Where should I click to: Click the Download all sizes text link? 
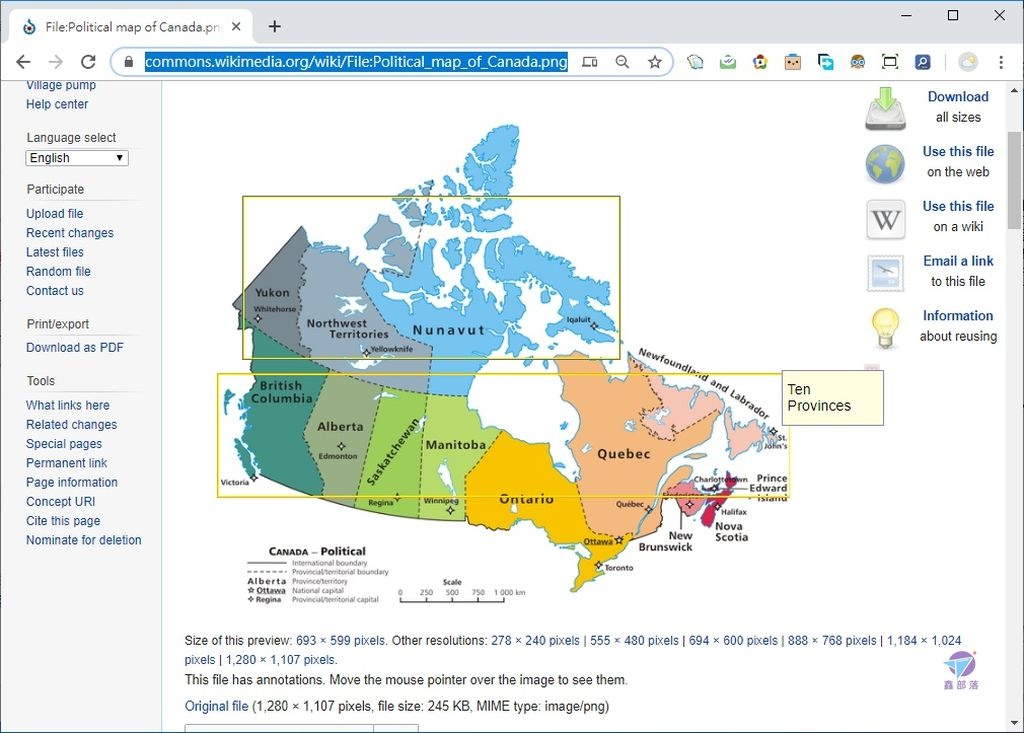[958, 97]
